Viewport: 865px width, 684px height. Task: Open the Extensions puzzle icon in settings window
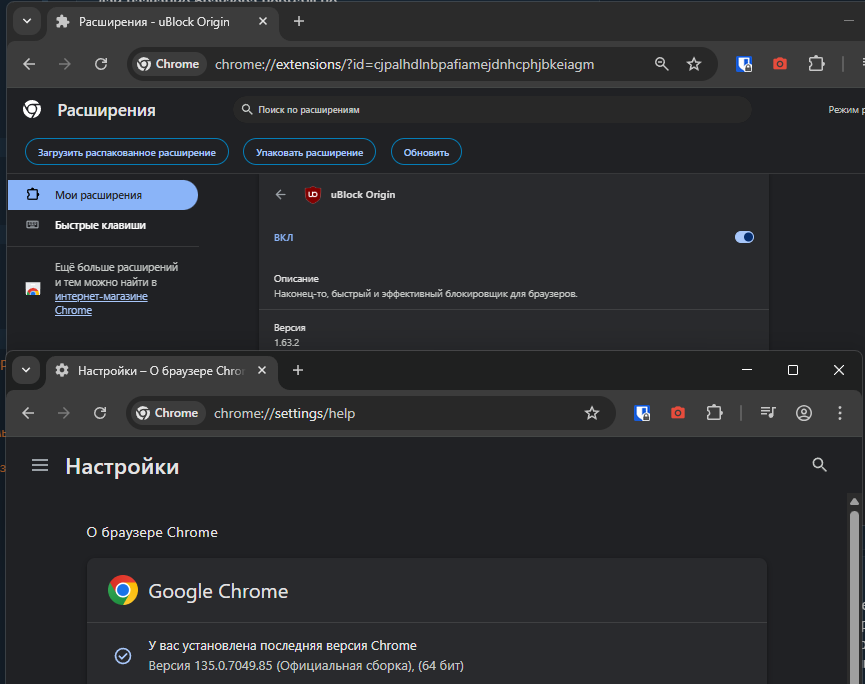[713, 413]
